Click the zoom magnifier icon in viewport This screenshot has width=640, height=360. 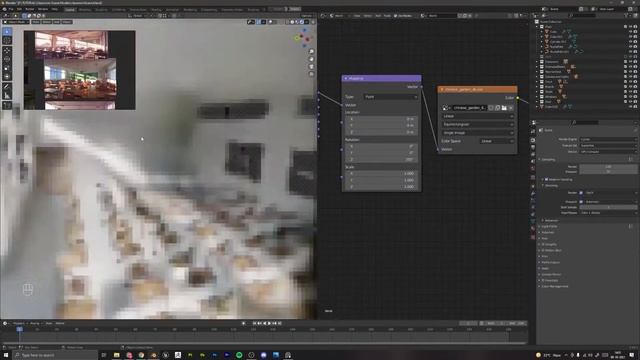(x=311, y=51)
